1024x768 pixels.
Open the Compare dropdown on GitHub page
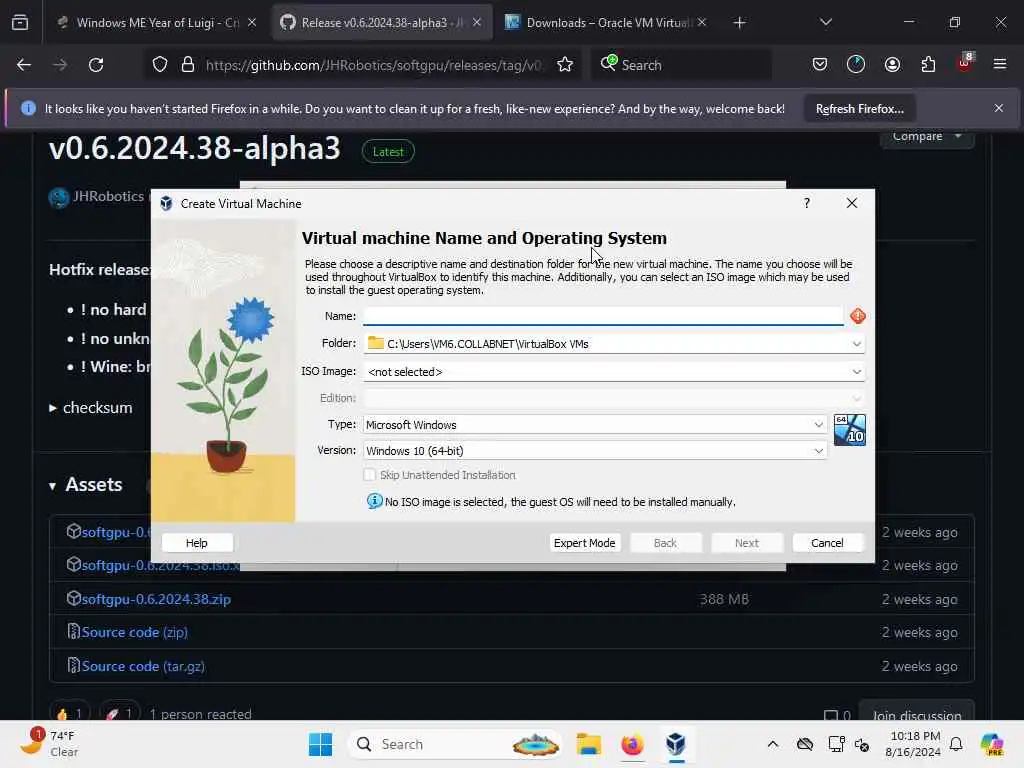pos(927,136)
